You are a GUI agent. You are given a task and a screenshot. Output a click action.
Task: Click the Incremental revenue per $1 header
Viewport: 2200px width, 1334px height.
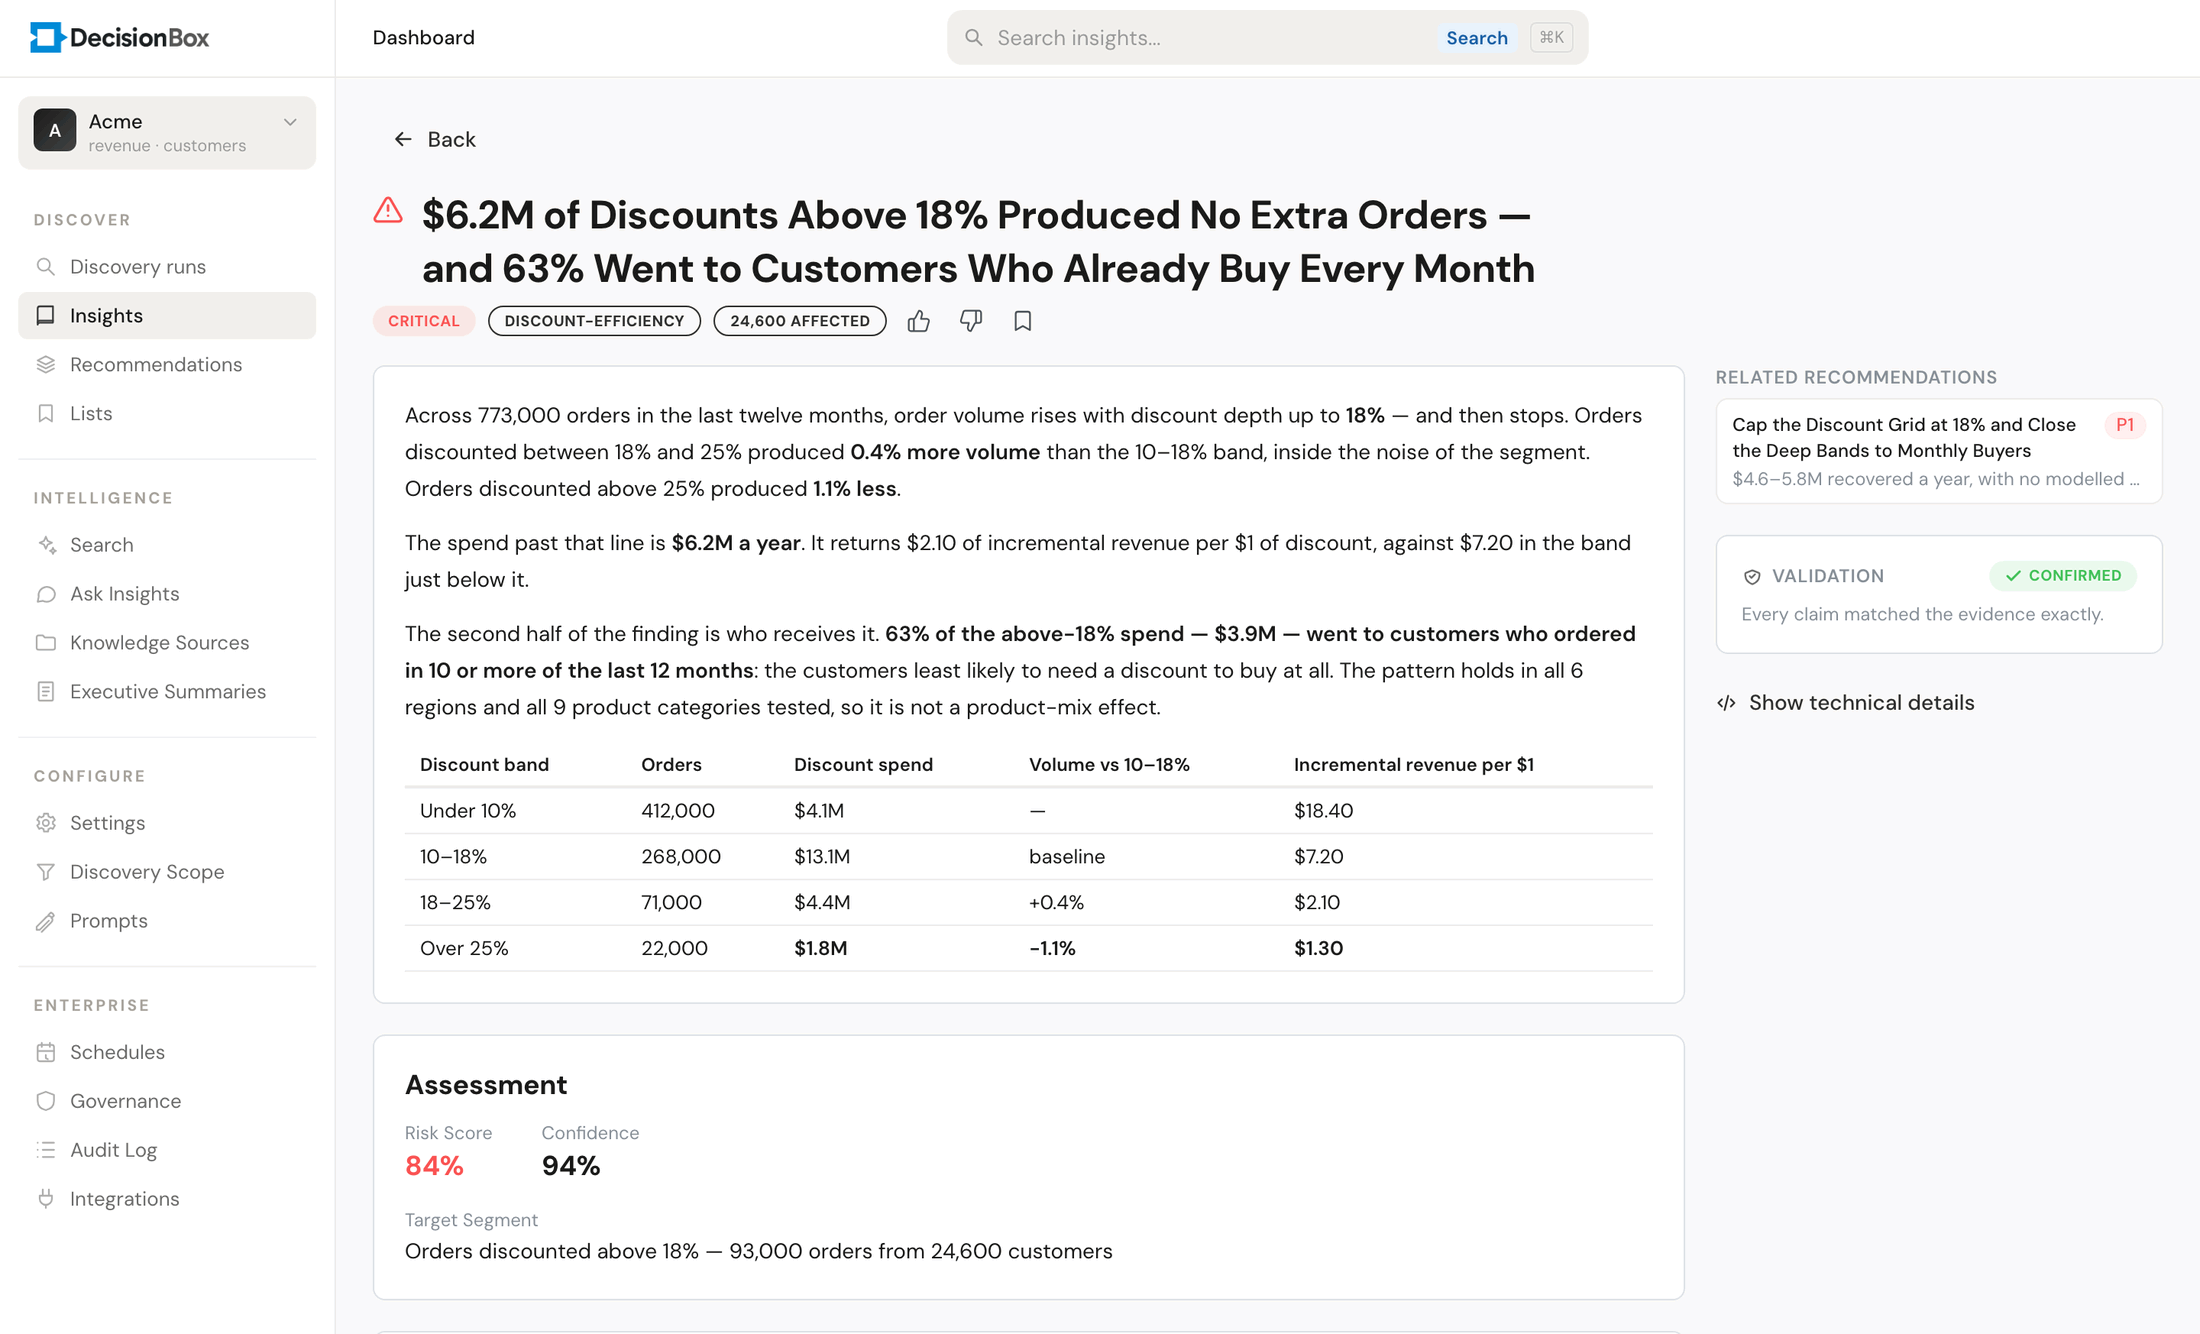tap(1413, 765)
